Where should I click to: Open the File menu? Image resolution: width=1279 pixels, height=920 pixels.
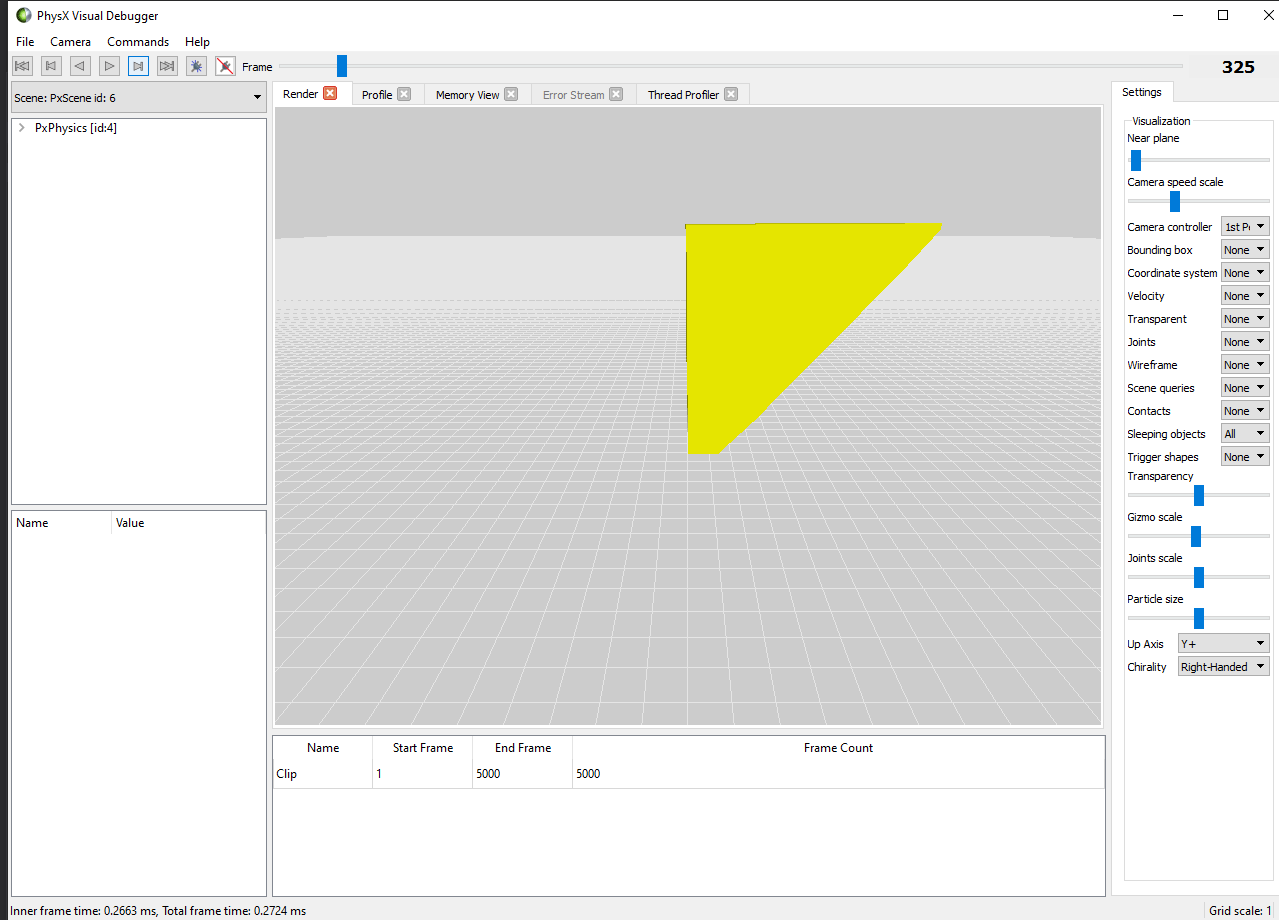pos(25,42)
